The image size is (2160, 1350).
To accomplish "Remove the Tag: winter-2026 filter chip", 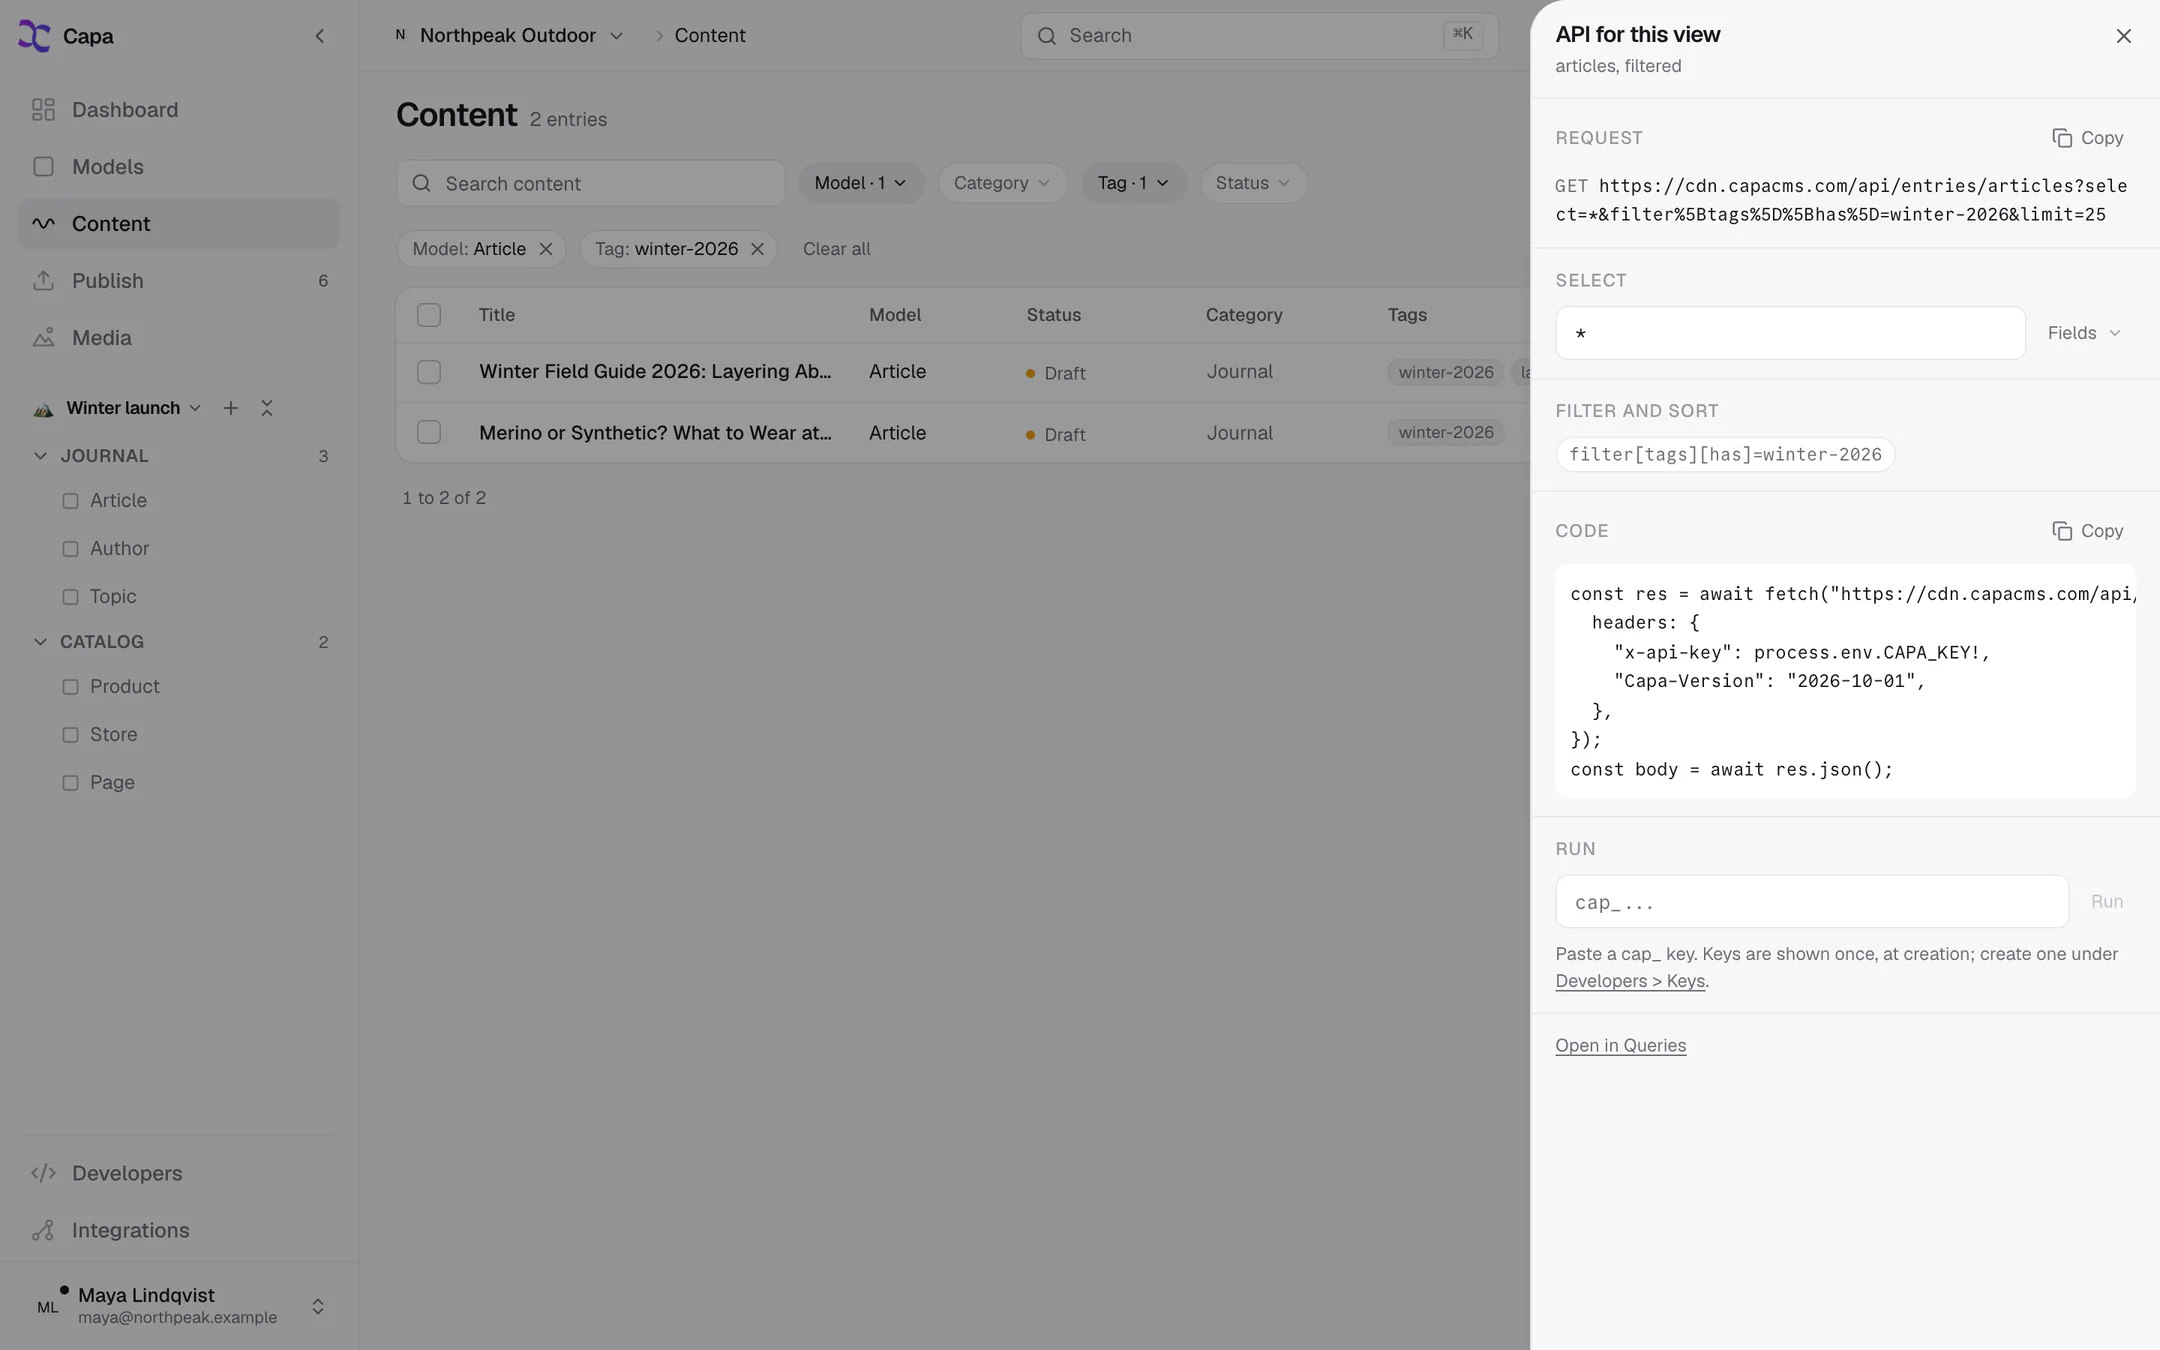I will click(757, 249).
